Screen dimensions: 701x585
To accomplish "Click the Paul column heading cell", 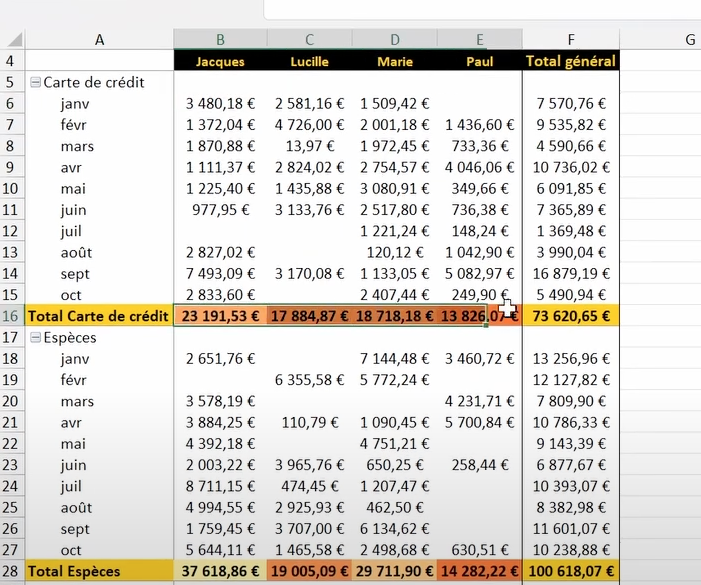I will tap(480, 61).
